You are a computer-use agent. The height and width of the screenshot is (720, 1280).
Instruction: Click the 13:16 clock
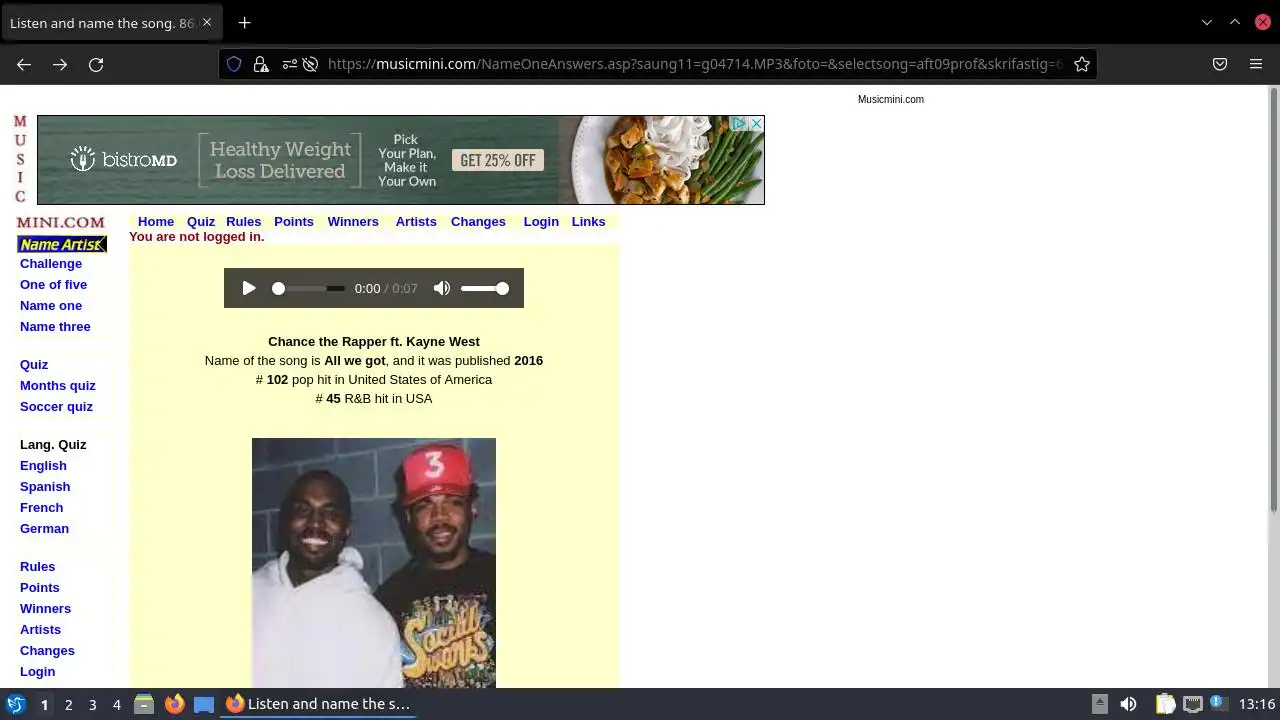point(1257,704)
